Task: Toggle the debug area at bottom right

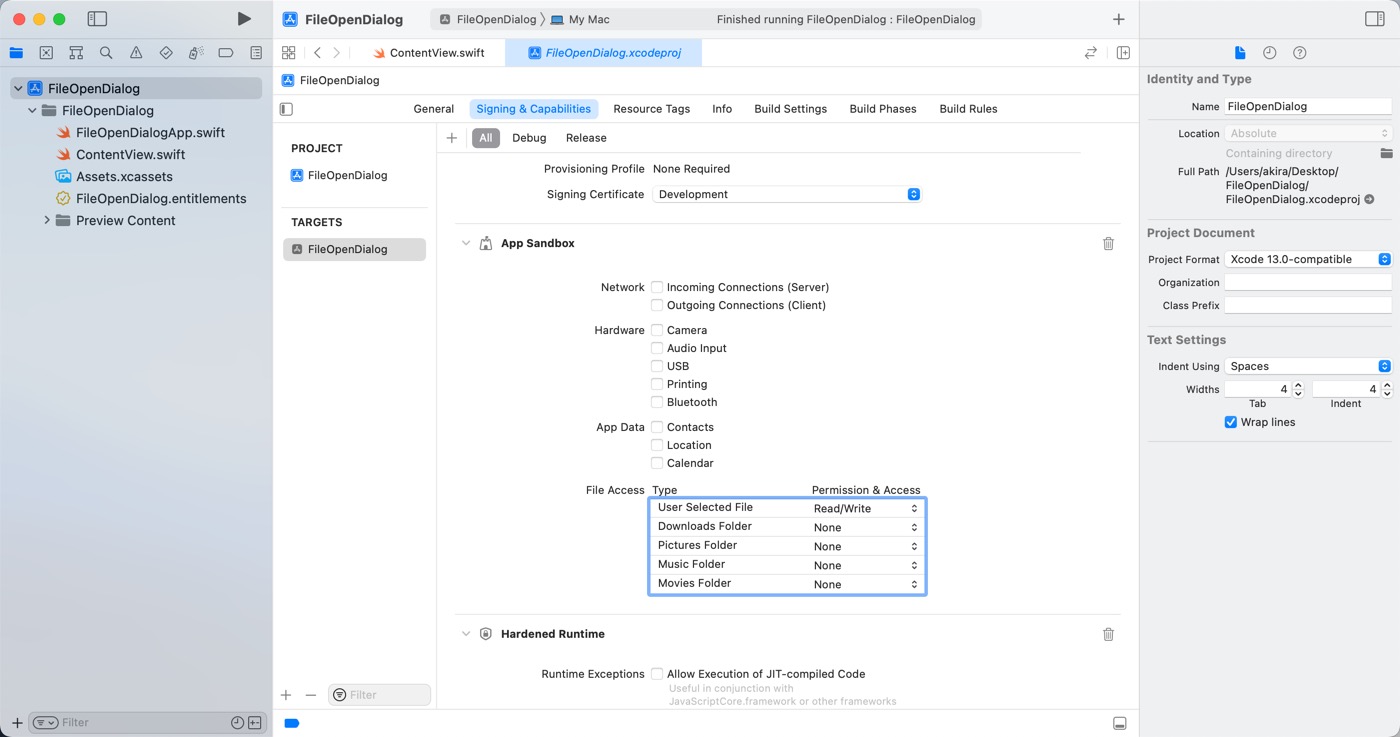Action: [1120, 723]
